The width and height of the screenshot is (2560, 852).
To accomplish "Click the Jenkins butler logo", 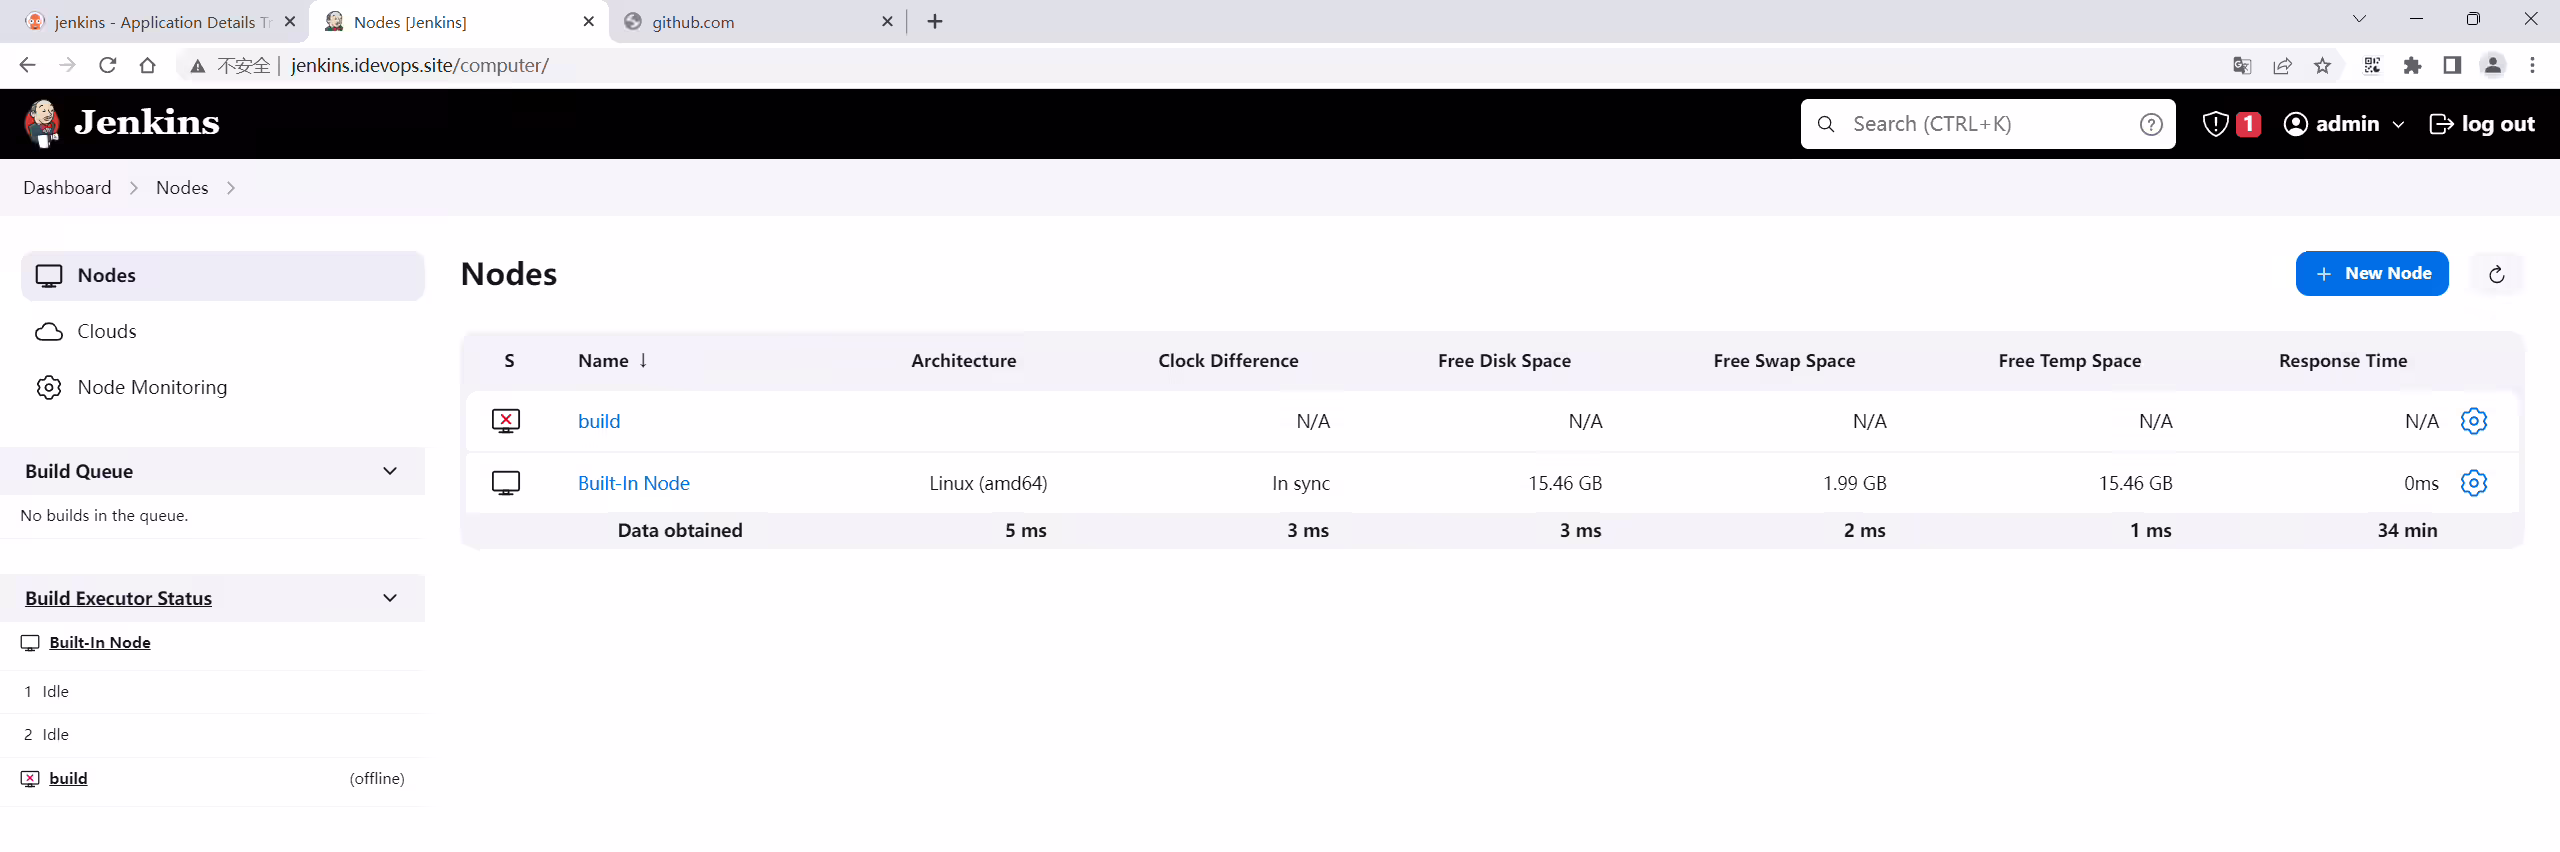I will [42, 123].
